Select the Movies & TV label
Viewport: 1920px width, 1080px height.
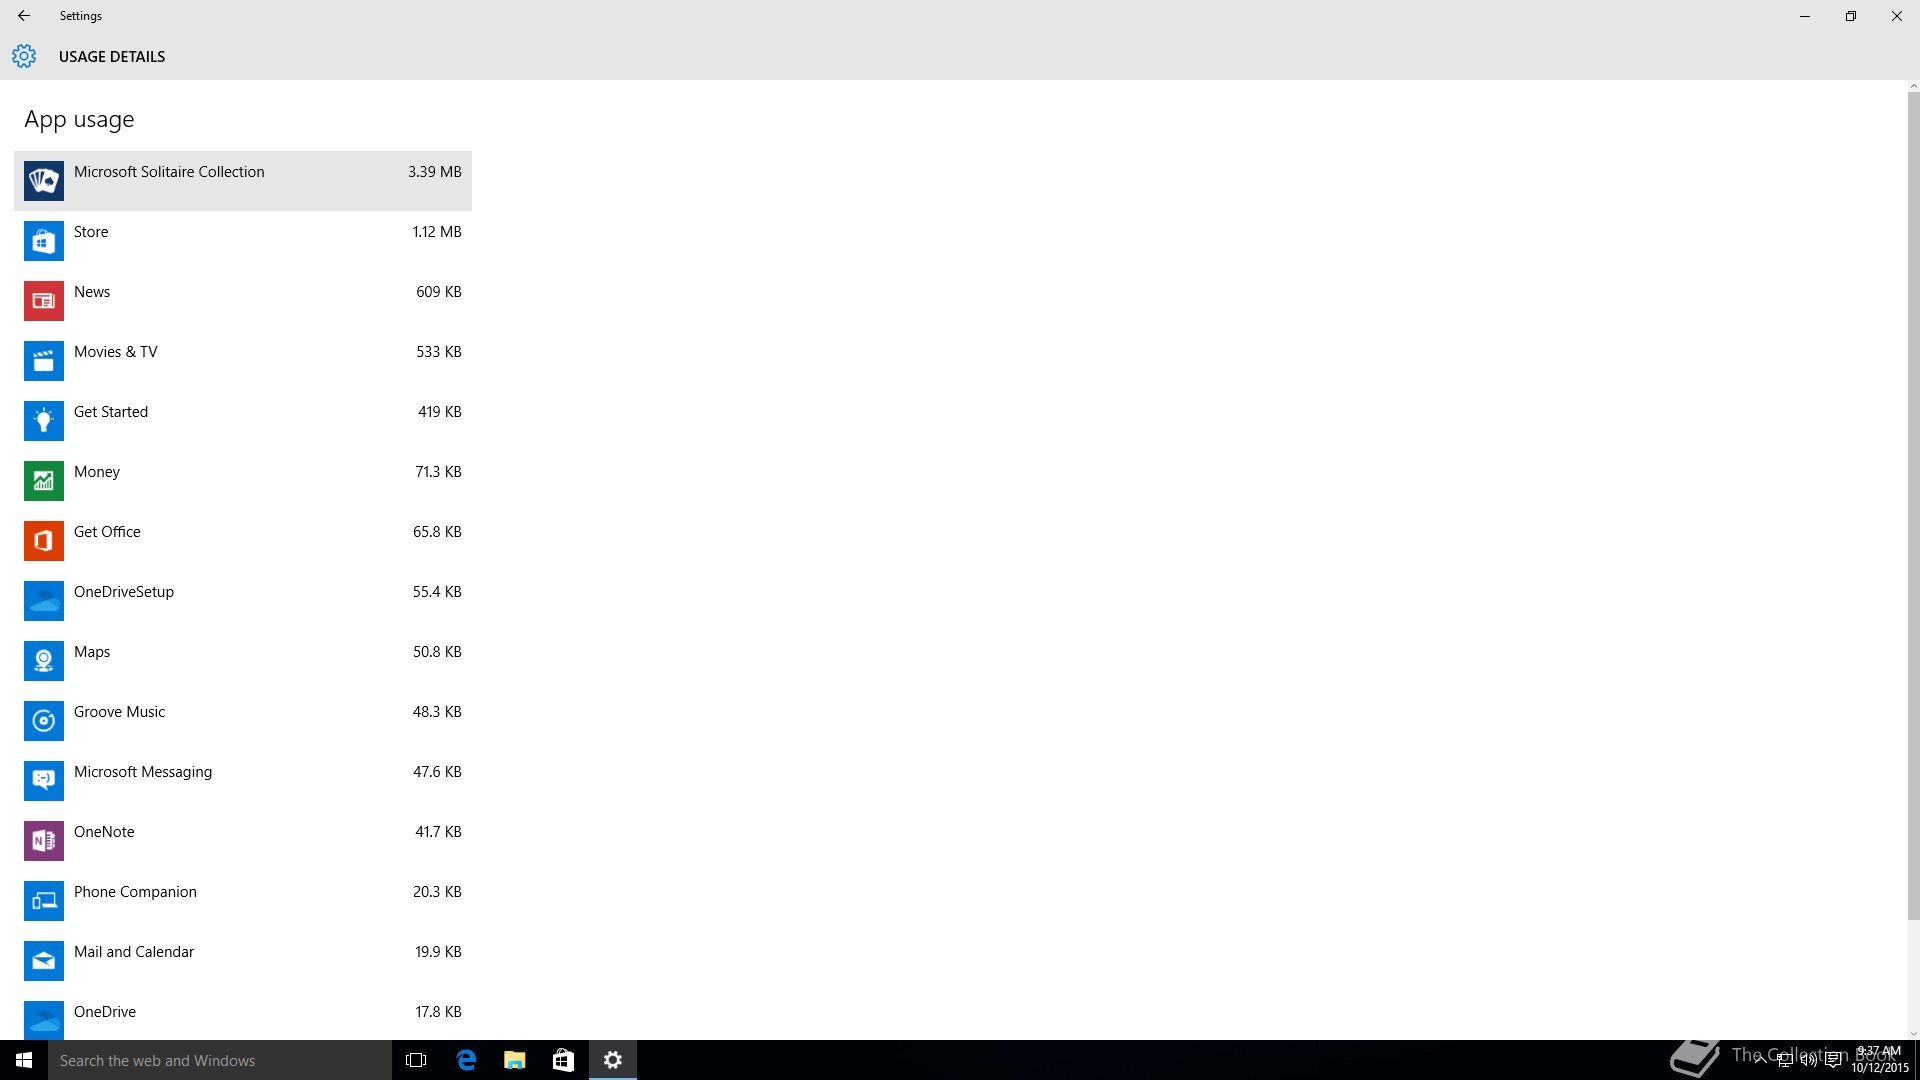click(116, 352)
